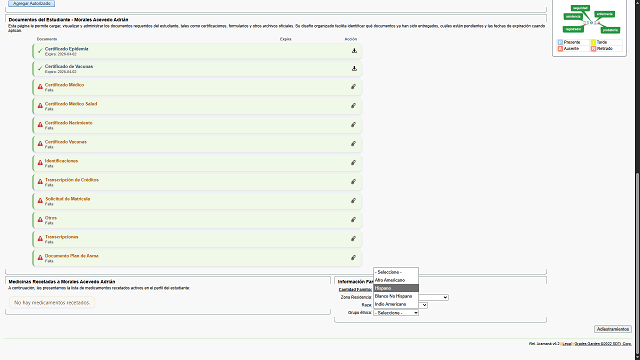Viewport: 640px width, 360px height.
Task: Open the Legal footer link
Action: tap(567, 344)
